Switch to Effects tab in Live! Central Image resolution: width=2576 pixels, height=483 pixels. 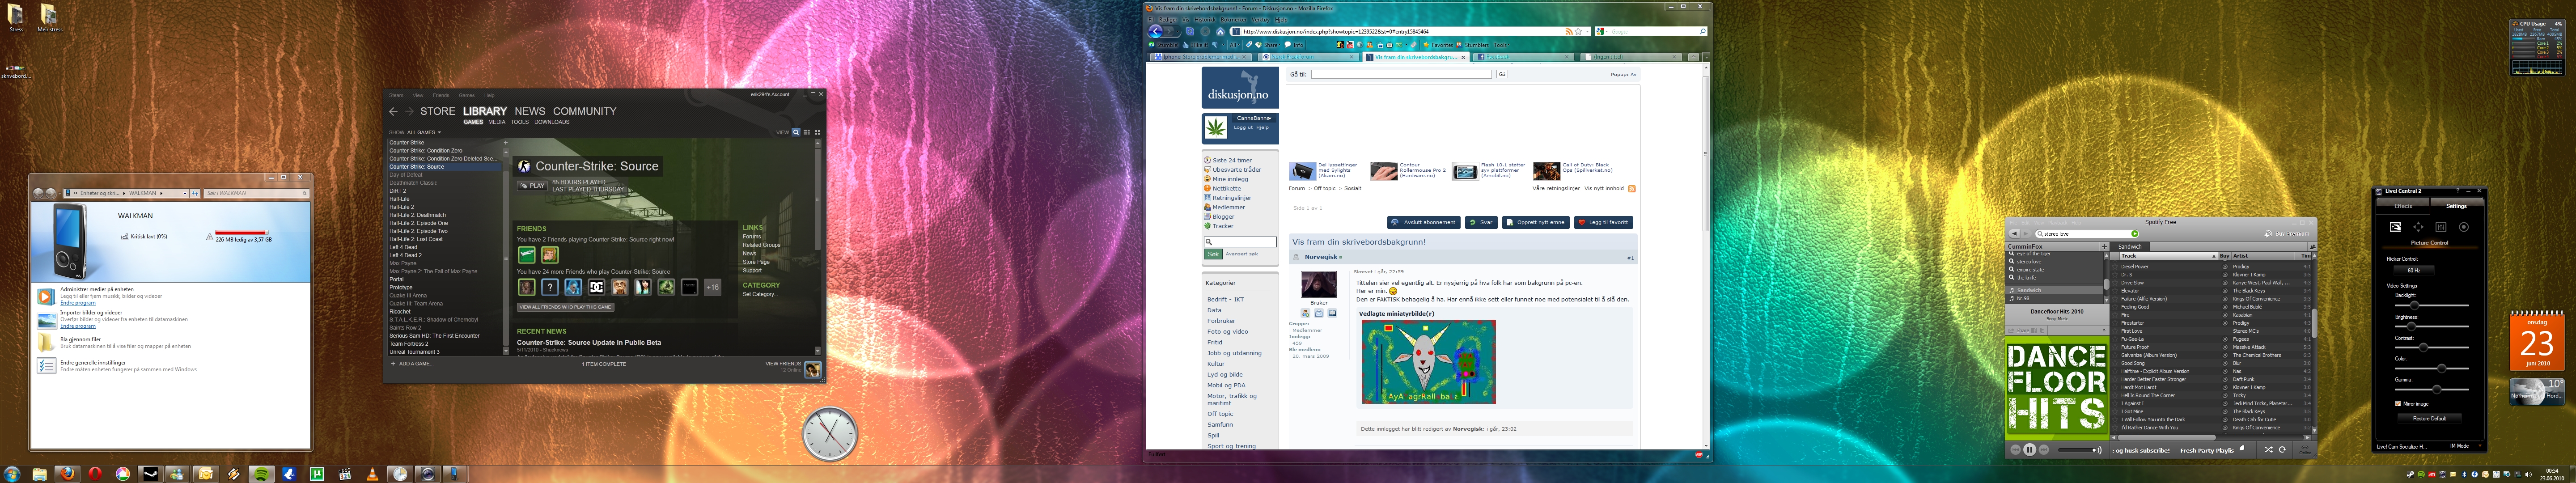click(x=2403, y=206)
